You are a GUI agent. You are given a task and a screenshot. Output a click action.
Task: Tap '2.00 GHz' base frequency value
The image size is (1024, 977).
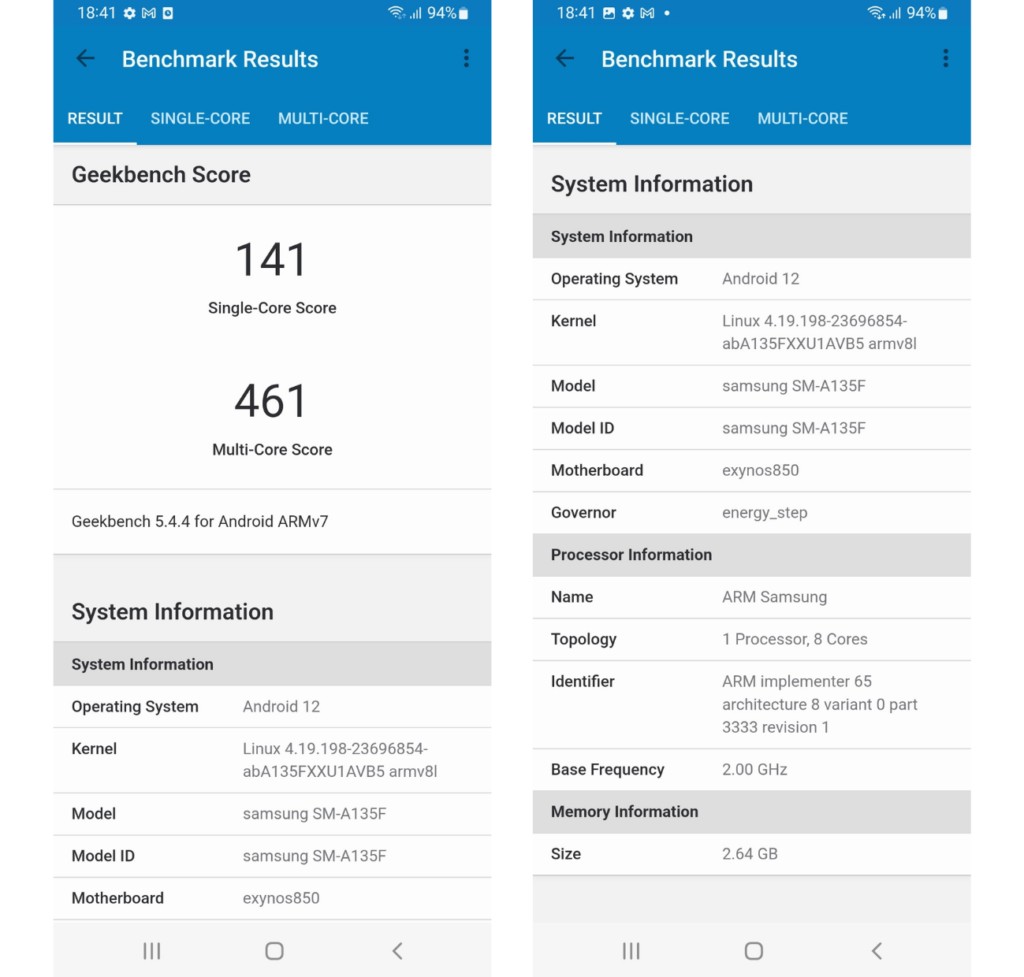[x=754, y=769]
